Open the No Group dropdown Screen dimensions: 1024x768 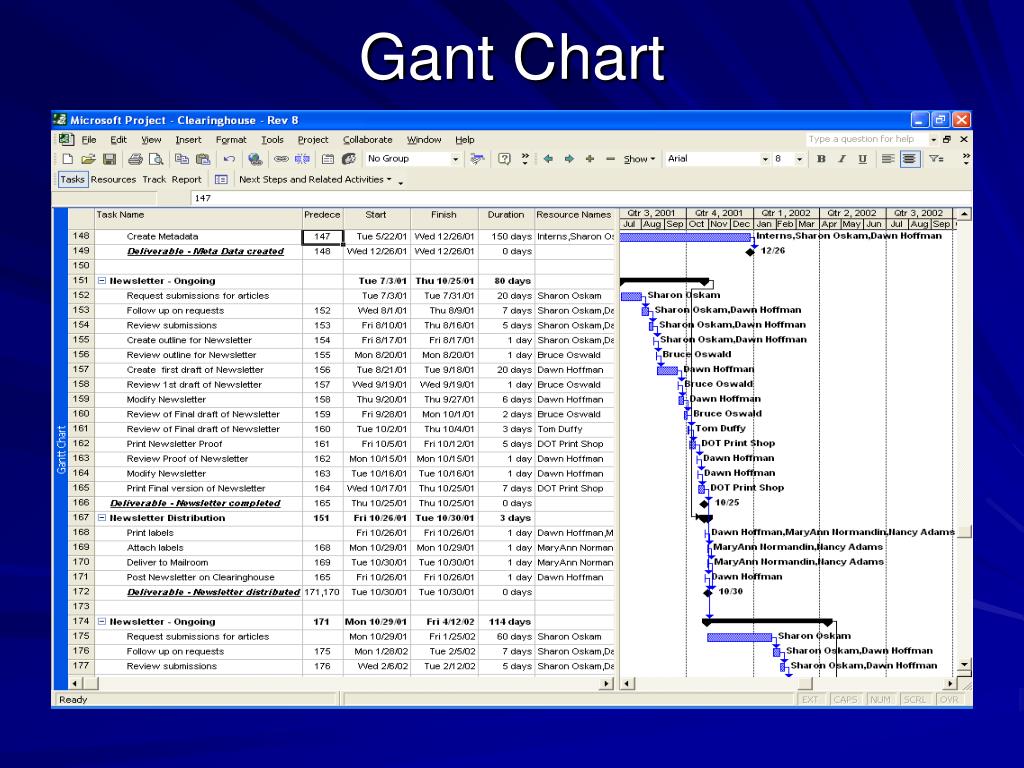click(455, 159)
